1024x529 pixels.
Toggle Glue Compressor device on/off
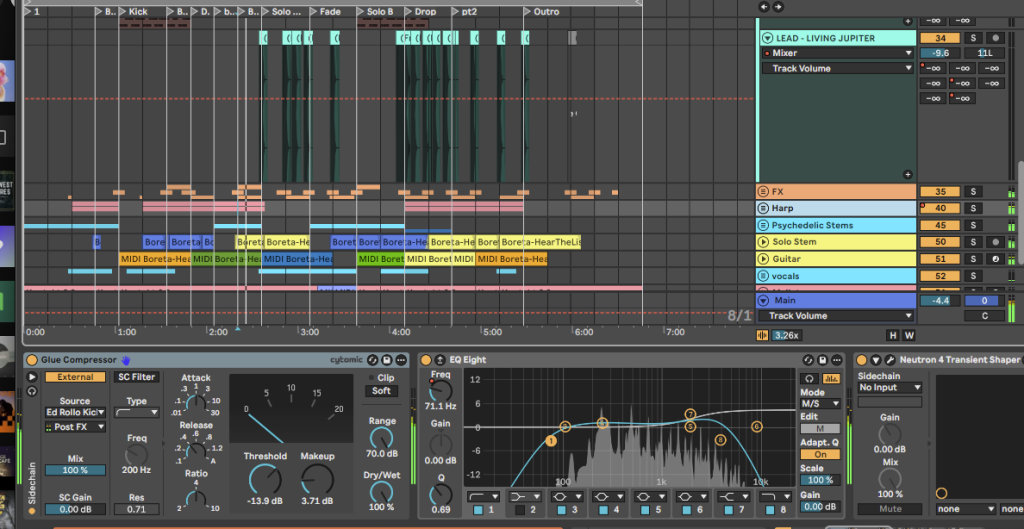pyautogui.click(x=32, y=360)
